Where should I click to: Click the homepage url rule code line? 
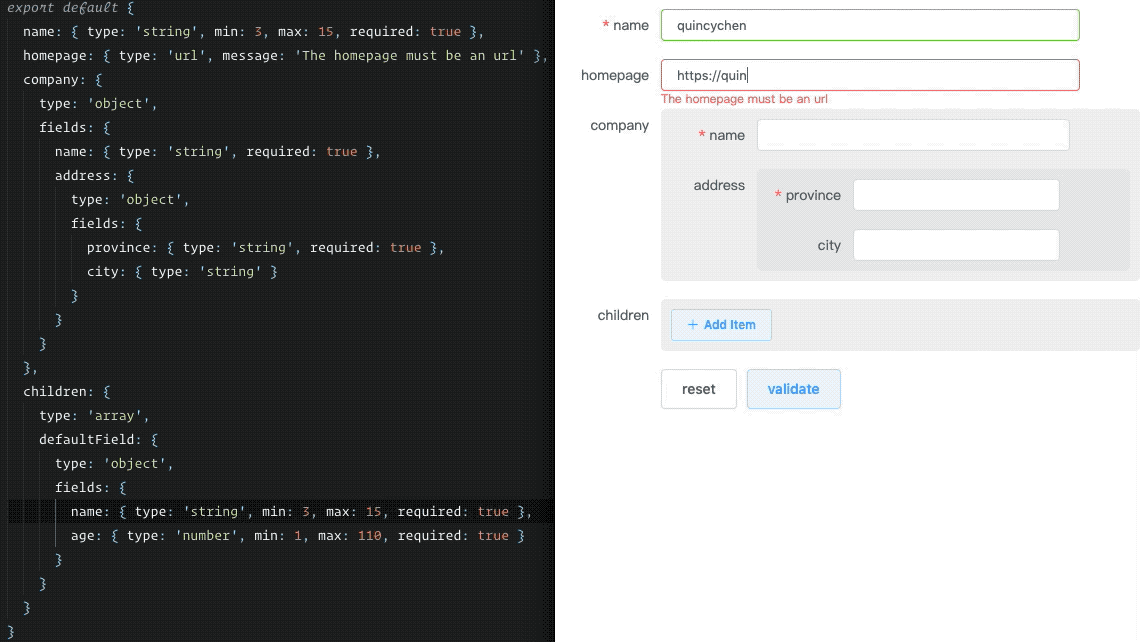(x=285, y=55)
